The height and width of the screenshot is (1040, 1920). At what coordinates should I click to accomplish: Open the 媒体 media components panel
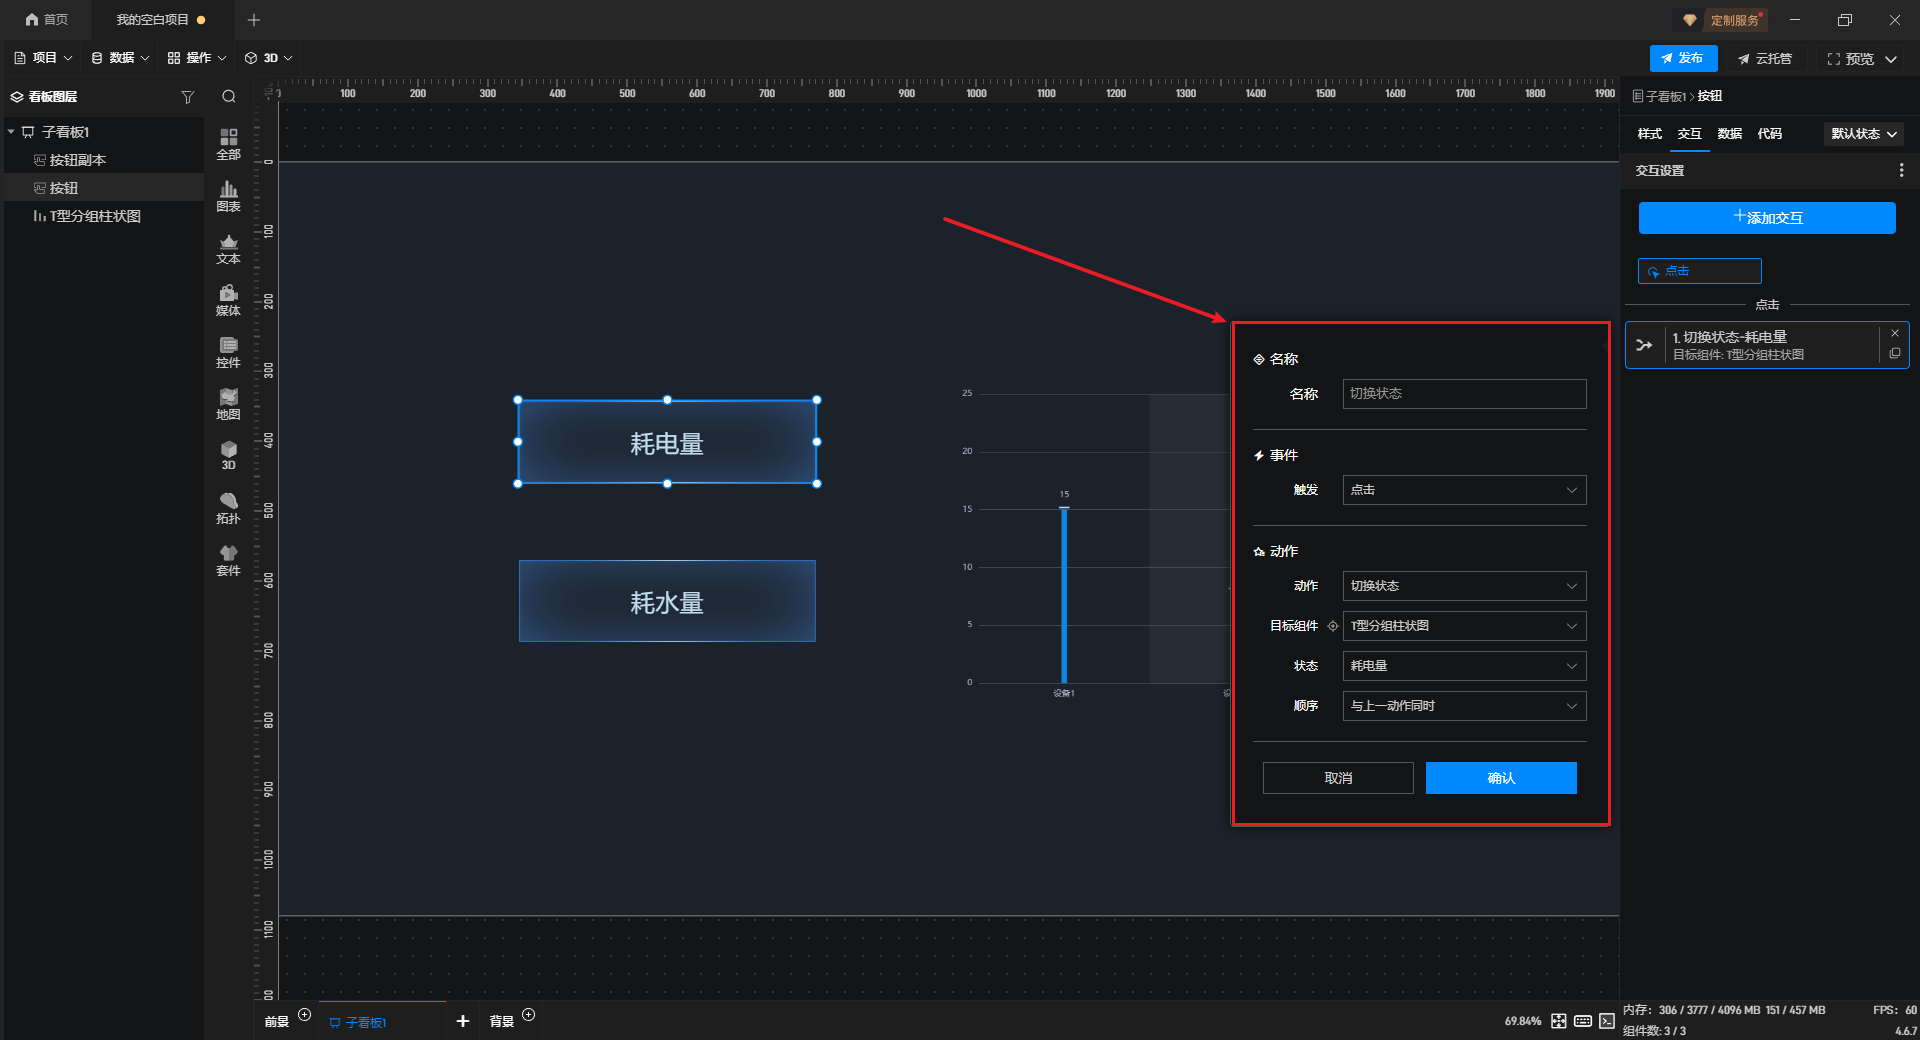pyautogui.click(x=228, y=300)
